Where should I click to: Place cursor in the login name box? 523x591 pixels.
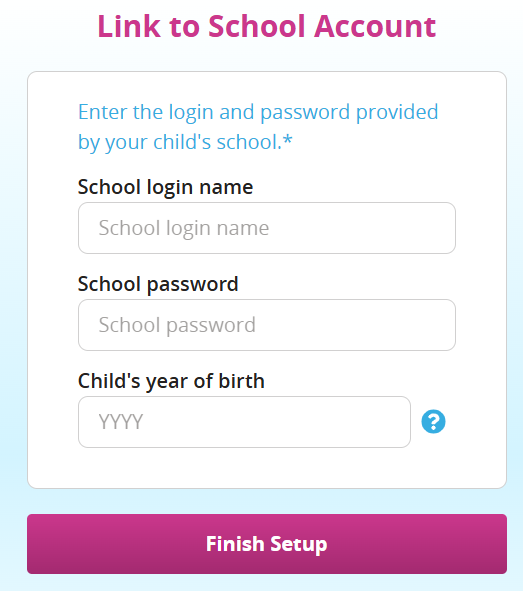pyautogui.click(x=267, y=228)
